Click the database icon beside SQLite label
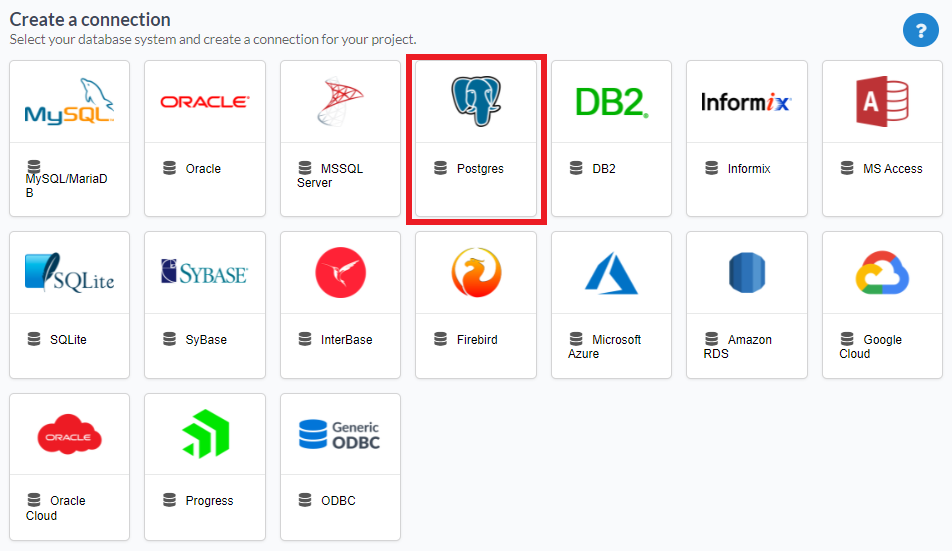Viewport: 952px width, 551px height. pyautogui.click(x=34, y=339)
